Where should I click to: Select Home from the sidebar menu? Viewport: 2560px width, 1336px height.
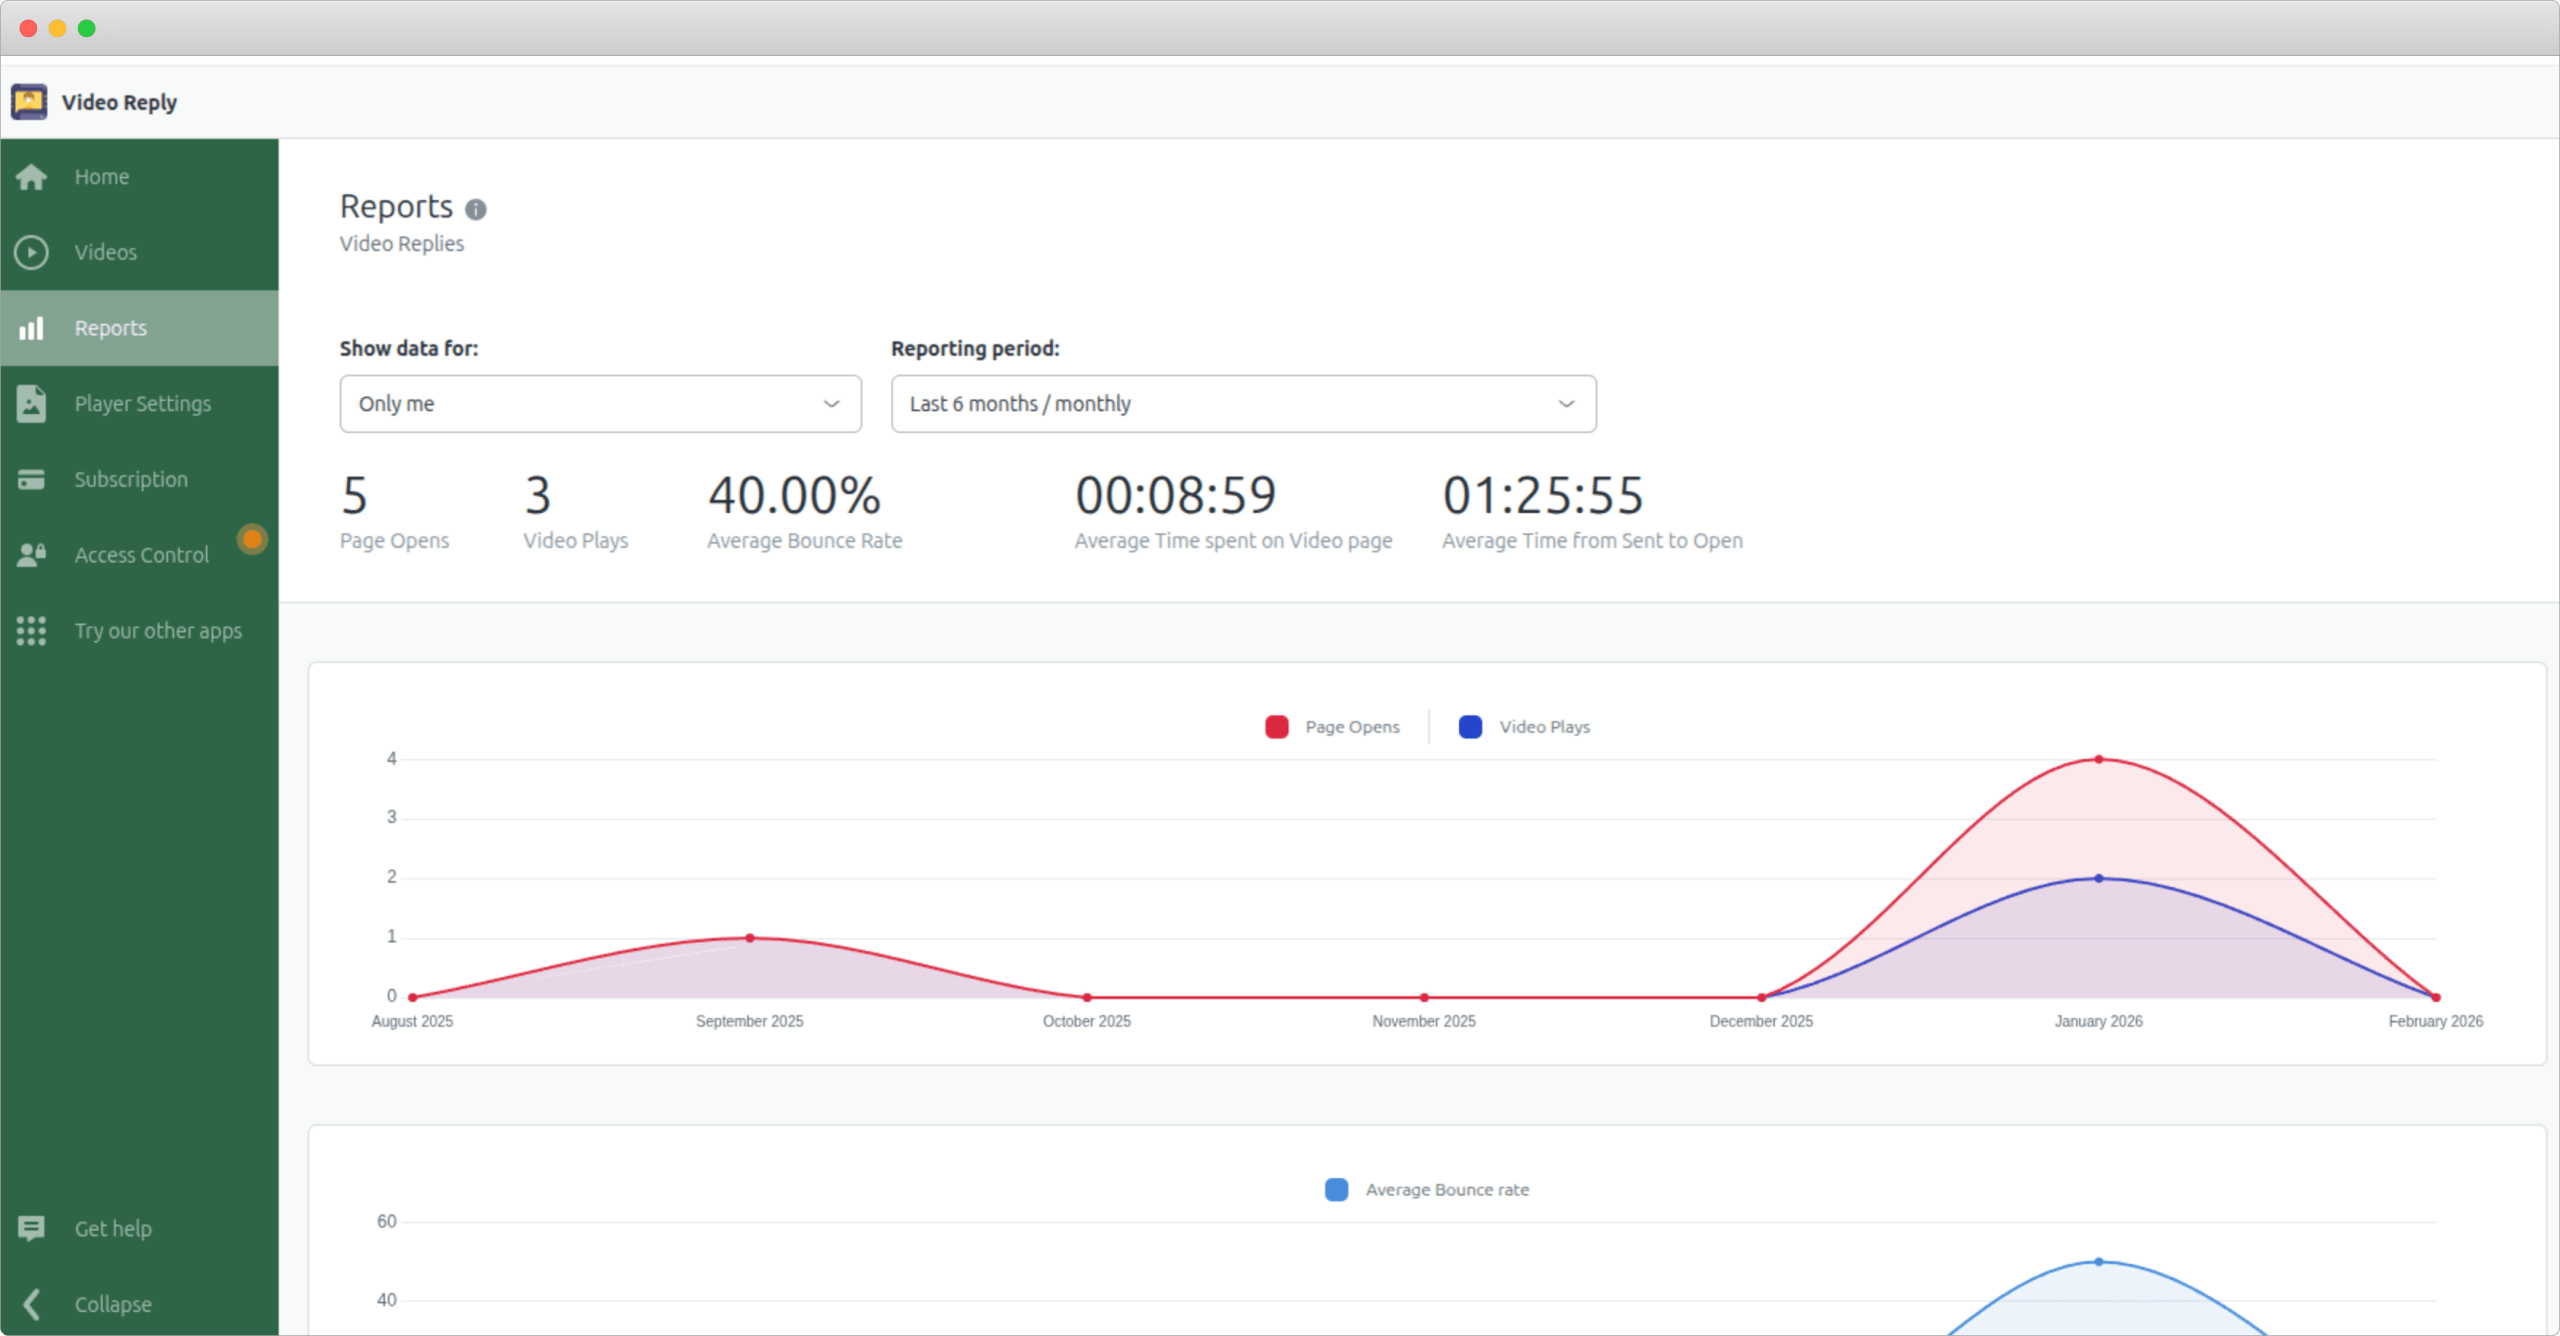(x=101, y=176)
